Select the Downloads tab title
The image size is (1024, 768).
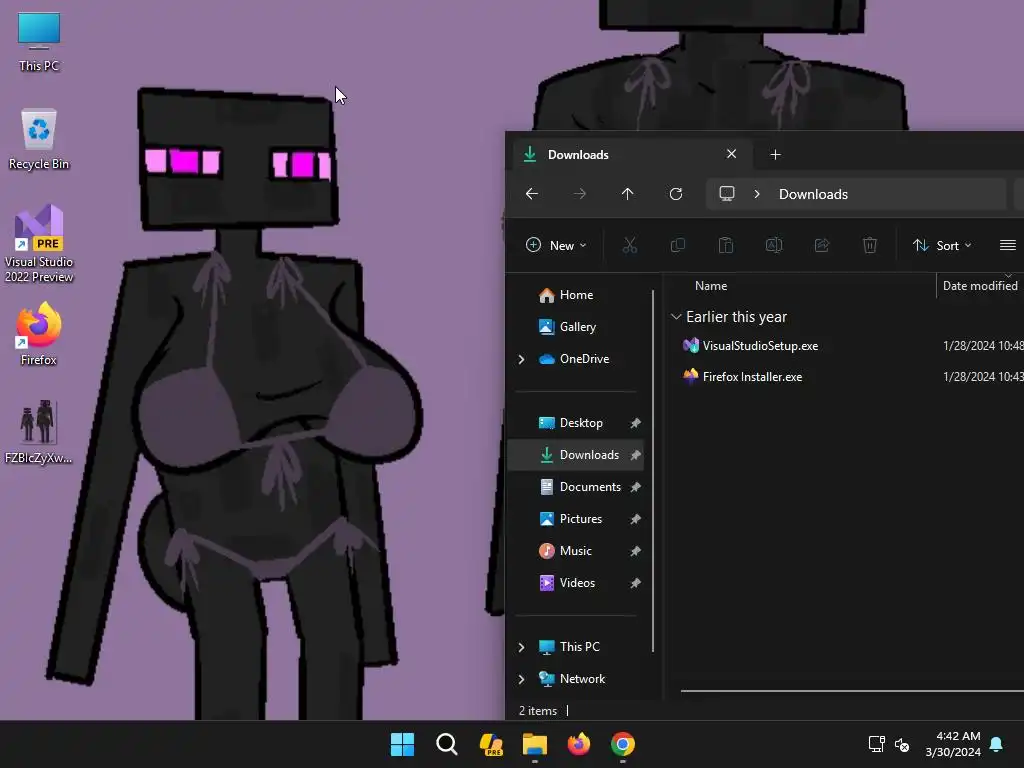point(578,155)
